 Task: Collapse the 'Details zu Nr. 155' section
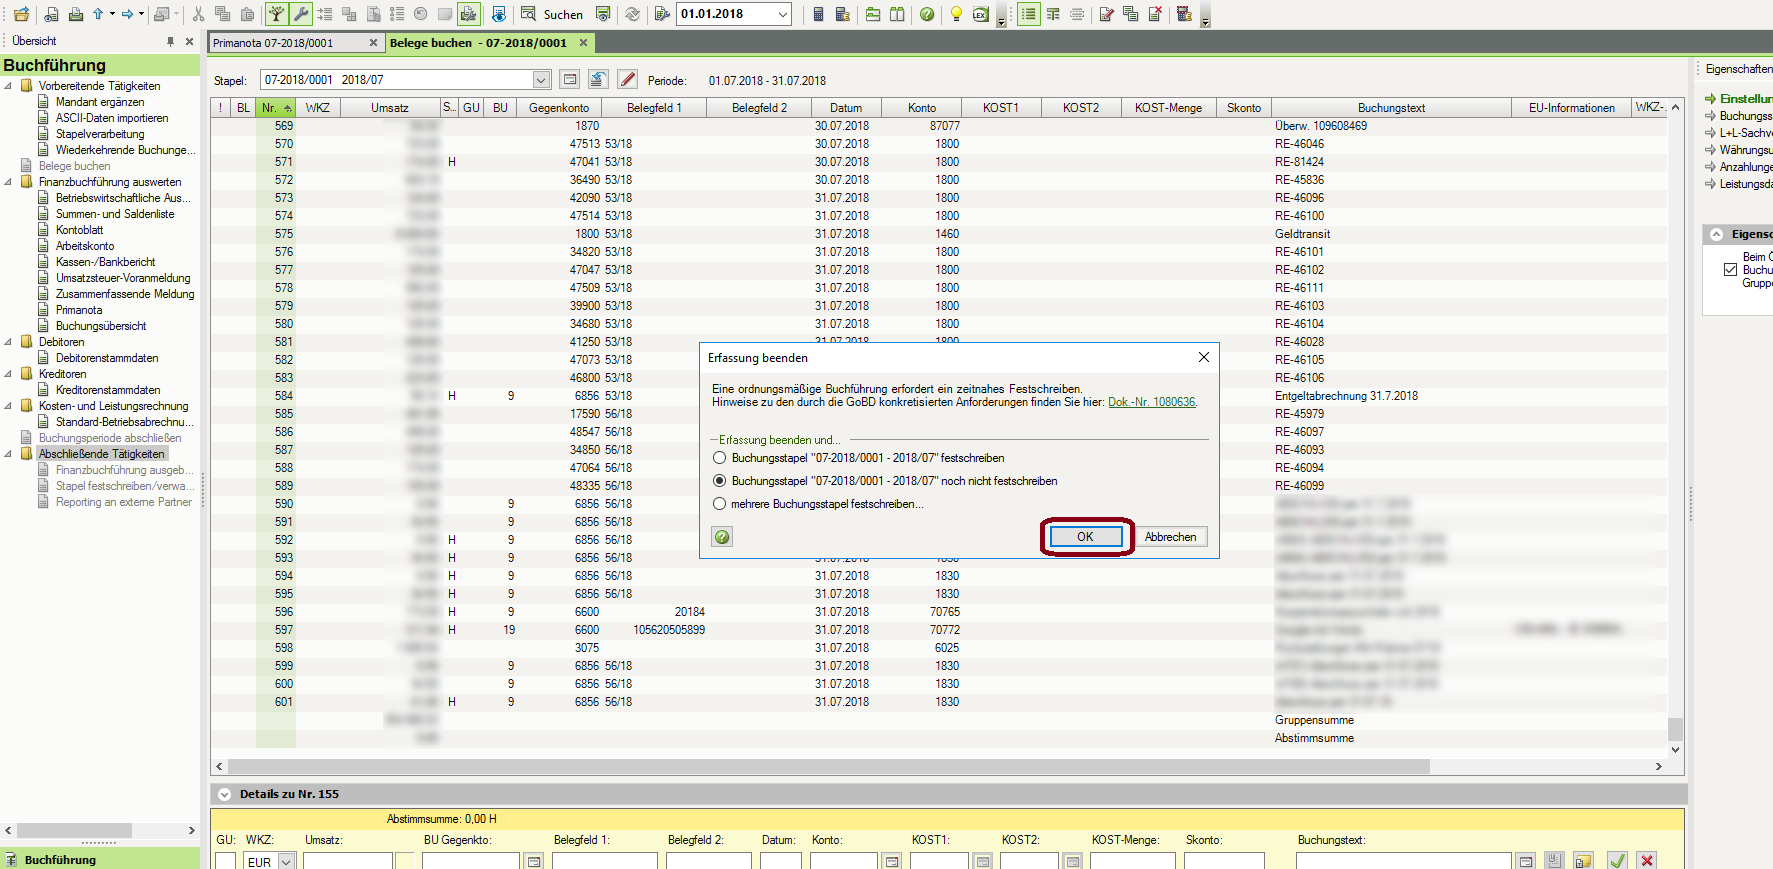point(224,794)
